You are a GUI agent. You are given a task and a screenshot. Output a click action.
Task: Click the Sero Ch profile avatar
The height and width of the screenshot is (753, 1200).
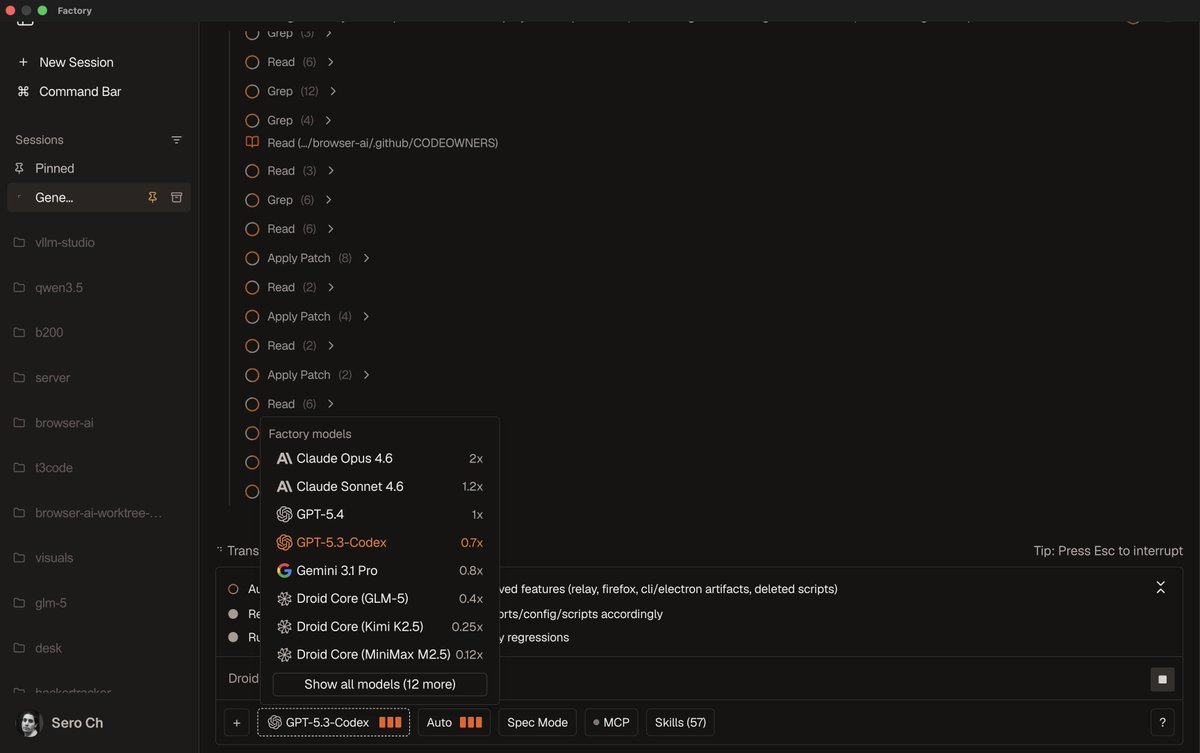31,723
